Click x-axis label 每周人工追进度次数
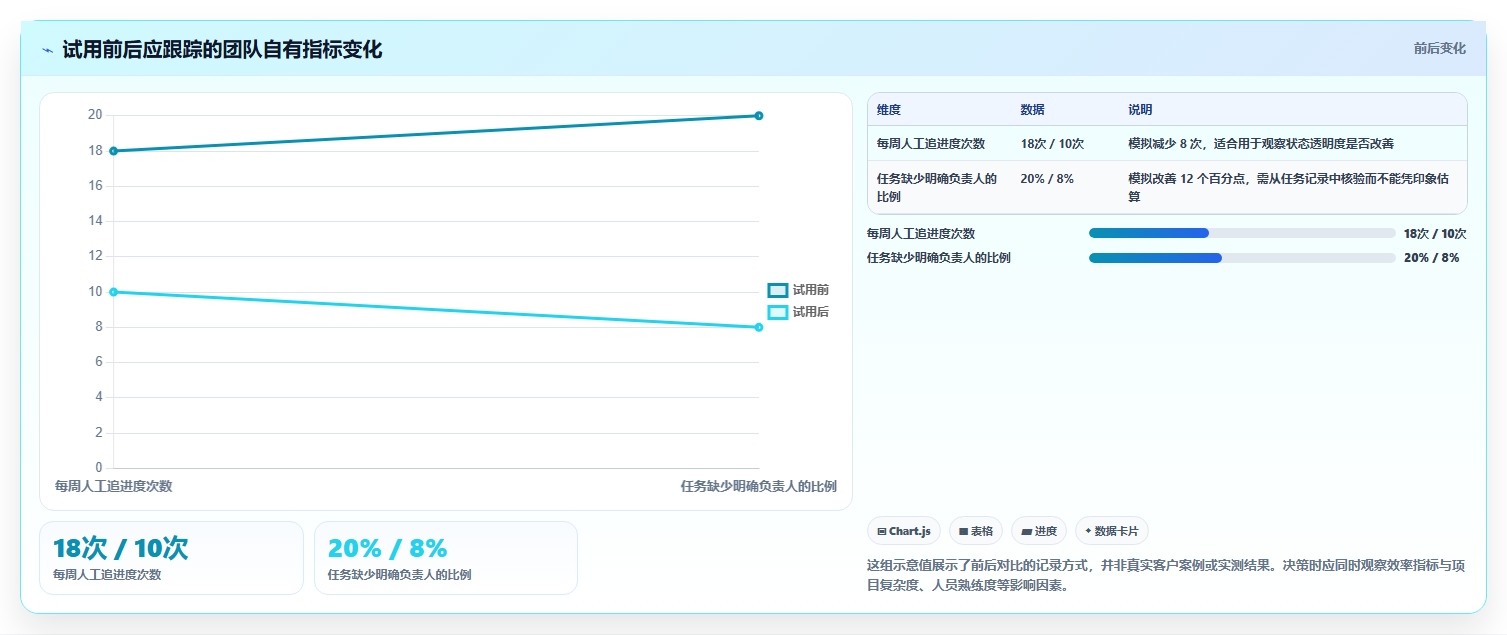The image size is (1507, 635). pyautogui.click(x=113, y=486)
